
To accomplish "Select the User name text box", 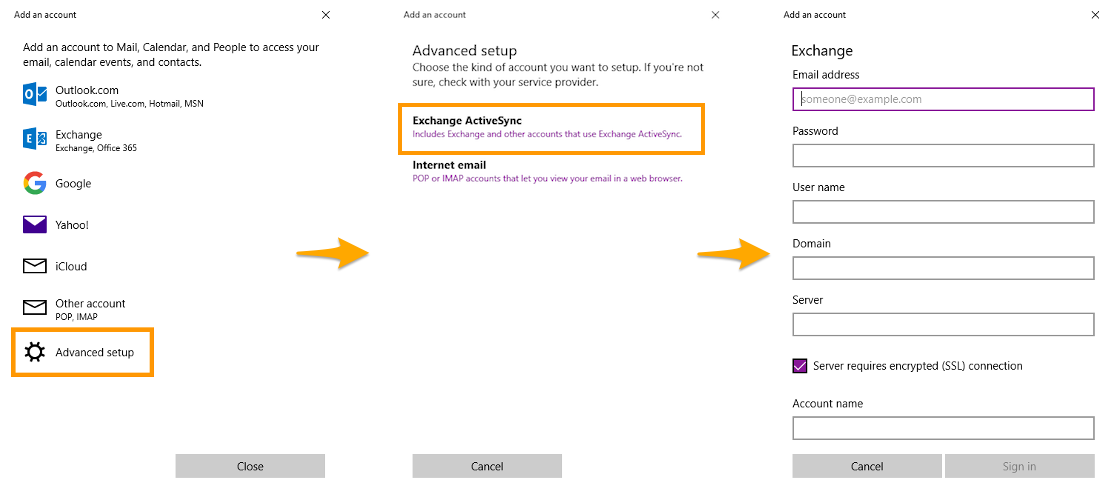I will (x=943, y=212).
